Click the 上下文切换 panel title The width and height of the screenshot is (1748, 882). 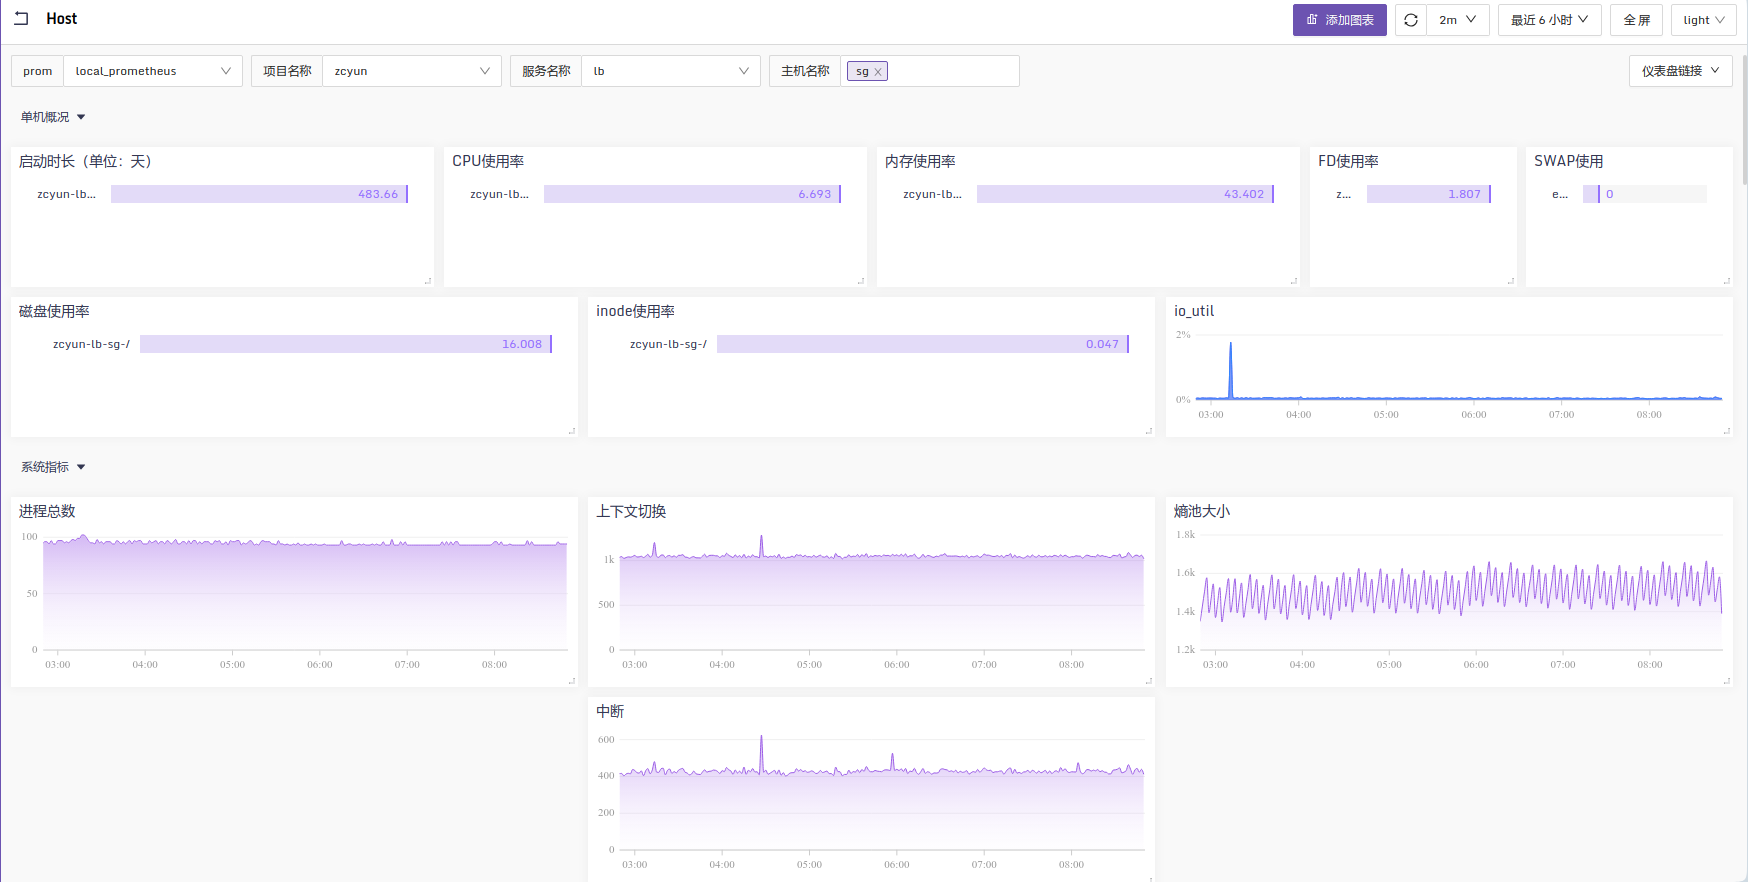pos(631,511)
